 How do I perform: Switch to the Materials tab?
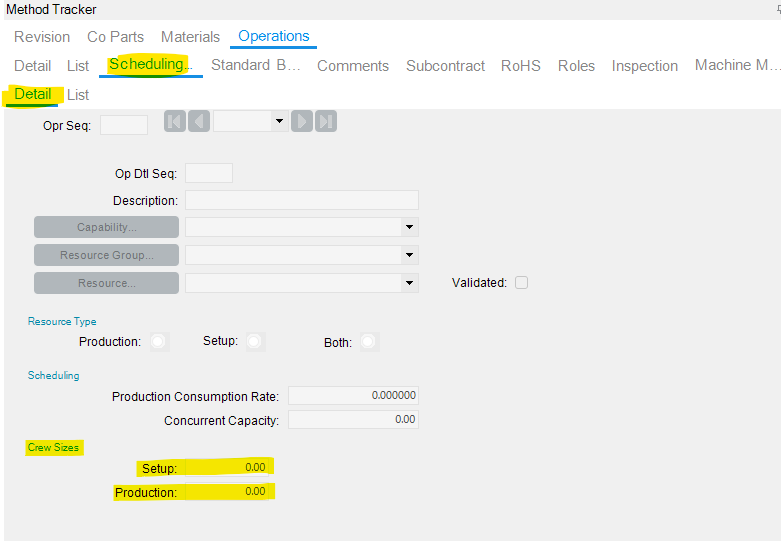pyautogui.click(x=190, y=37)
